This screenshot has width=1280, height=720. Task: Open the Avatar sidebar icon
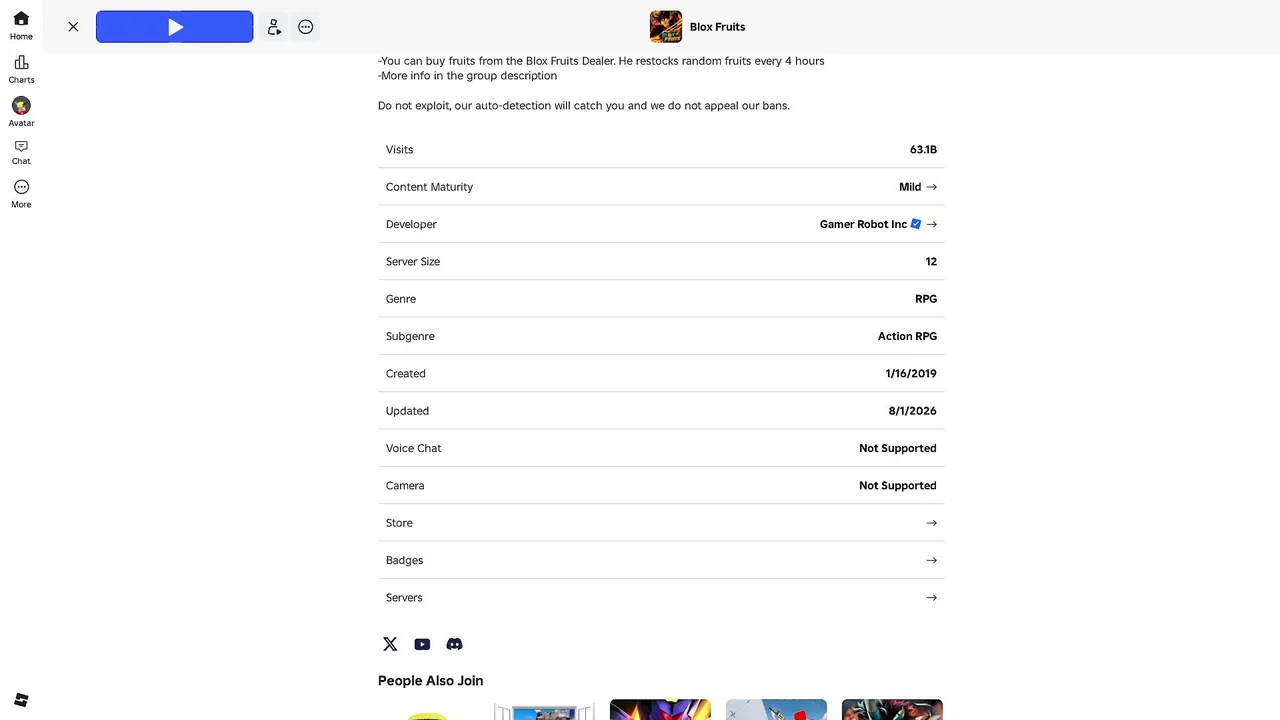tap(21, 112)
